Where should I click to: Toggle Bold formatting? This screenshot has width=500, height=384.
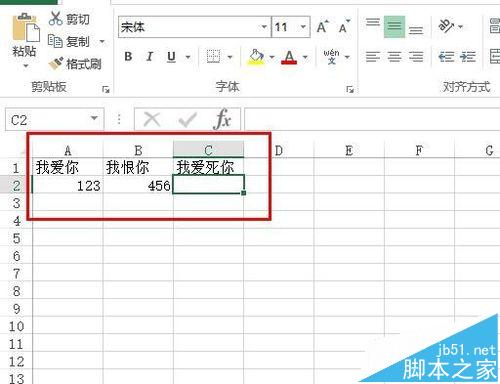pyautogui.click(x=128, y=57)
